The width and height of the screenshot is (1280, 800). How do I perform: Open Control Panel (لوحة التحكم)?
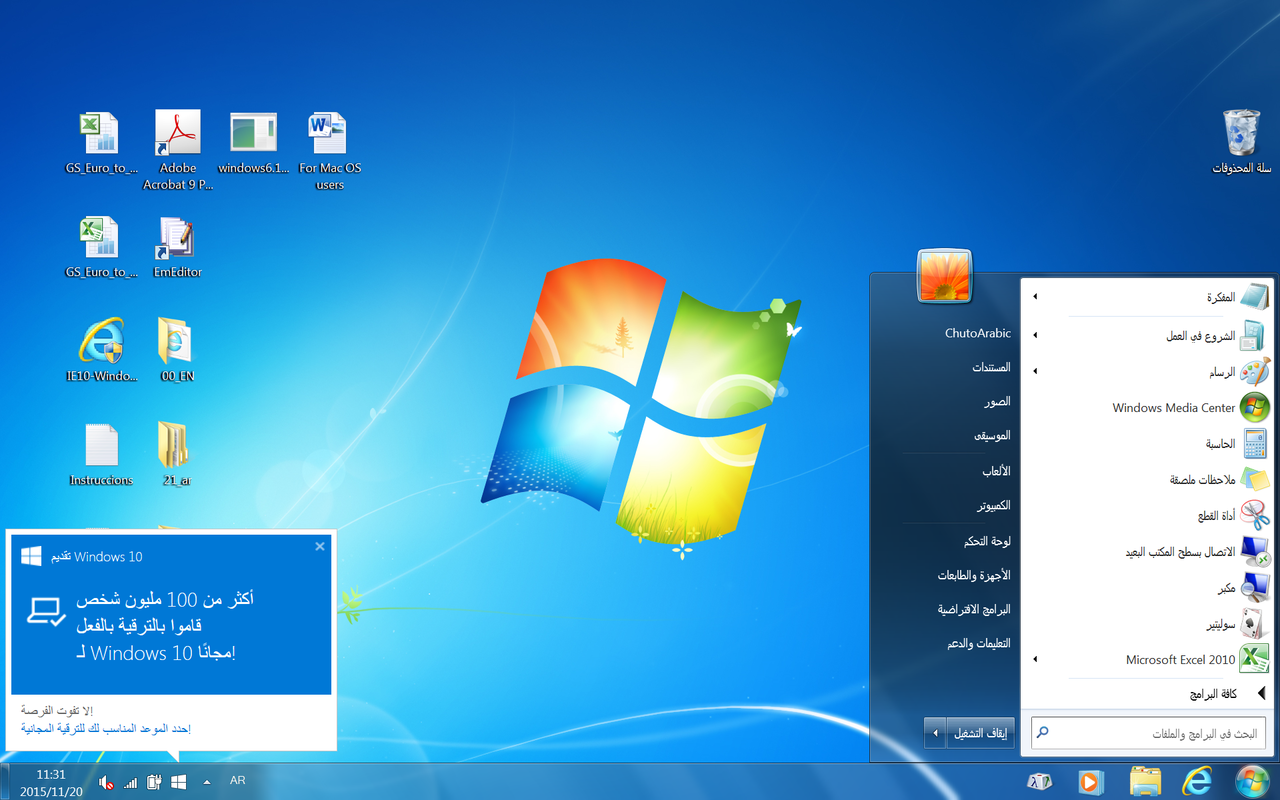click(986, 541)
